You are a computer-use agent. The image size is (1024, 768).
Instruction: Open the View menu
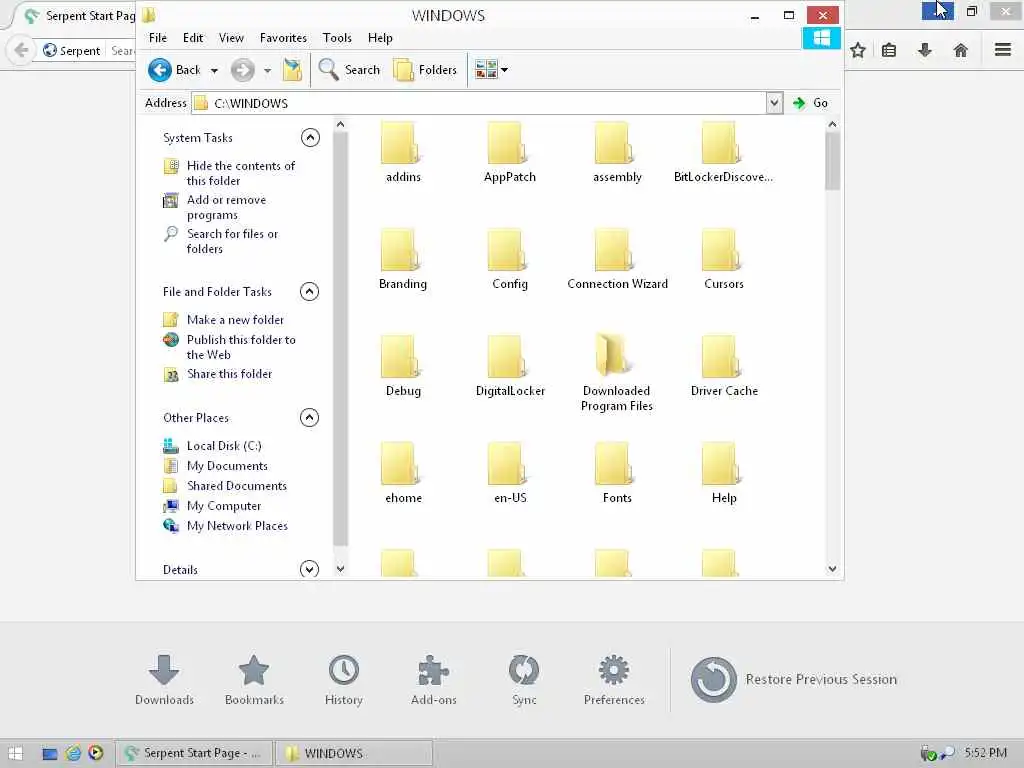(x=231, y=38)
